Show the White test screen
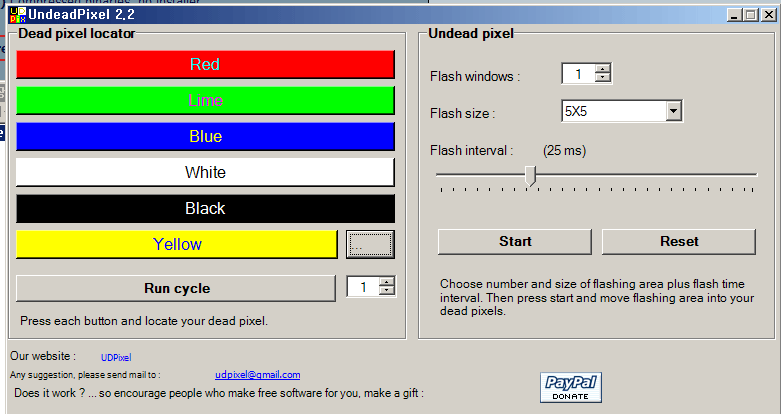 [205, 172]
